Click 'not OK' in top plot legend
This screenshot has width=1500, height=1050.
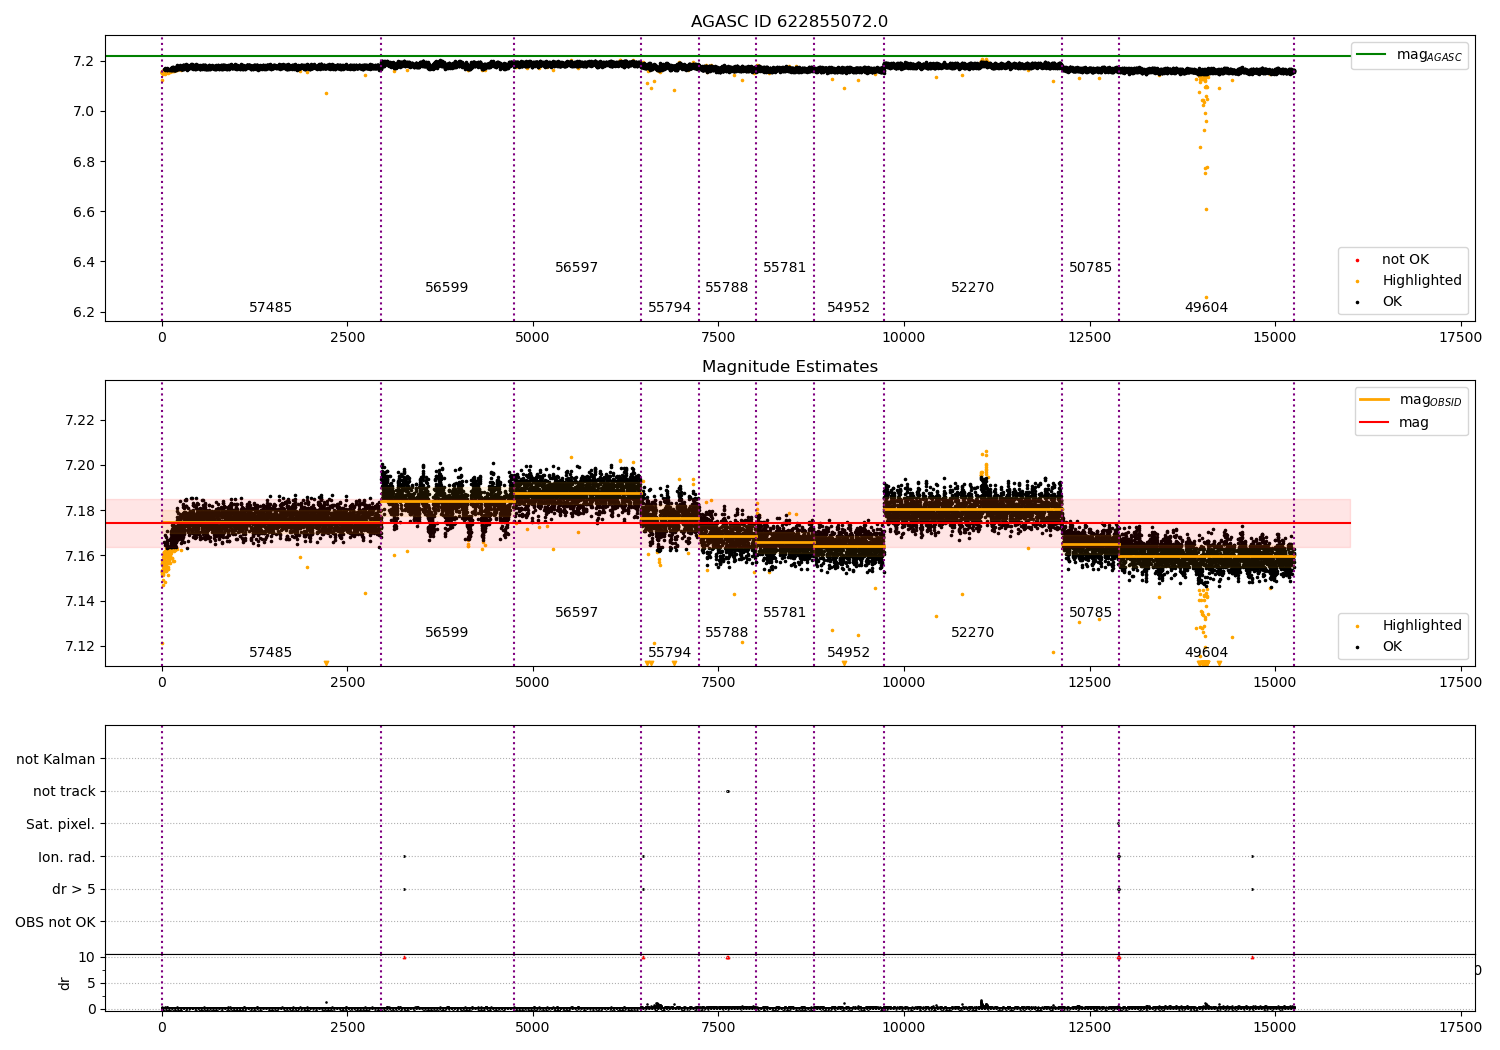1405,259
